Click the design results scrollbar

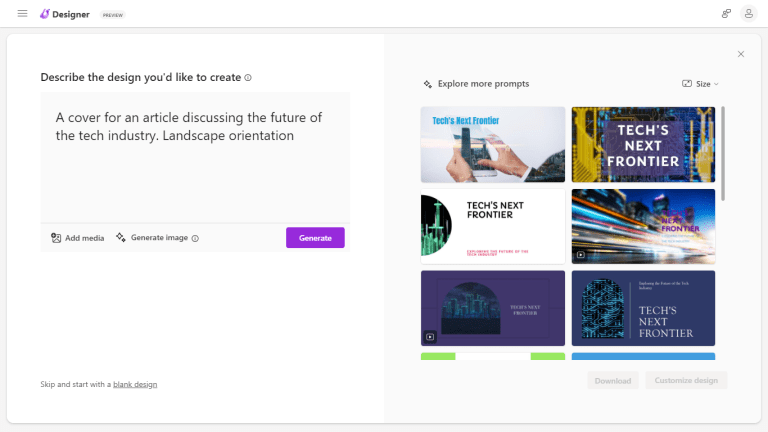tap(722, 153)
